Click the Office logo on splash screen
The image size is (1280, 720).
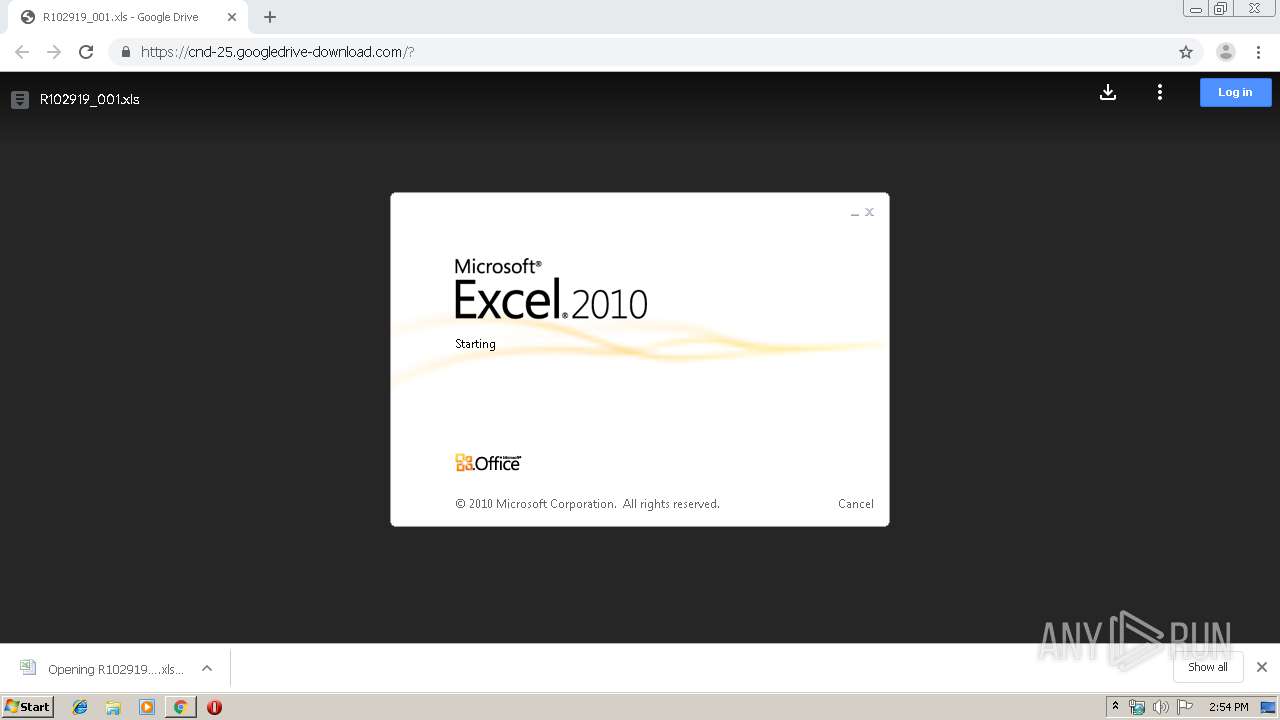click(488, 463)
